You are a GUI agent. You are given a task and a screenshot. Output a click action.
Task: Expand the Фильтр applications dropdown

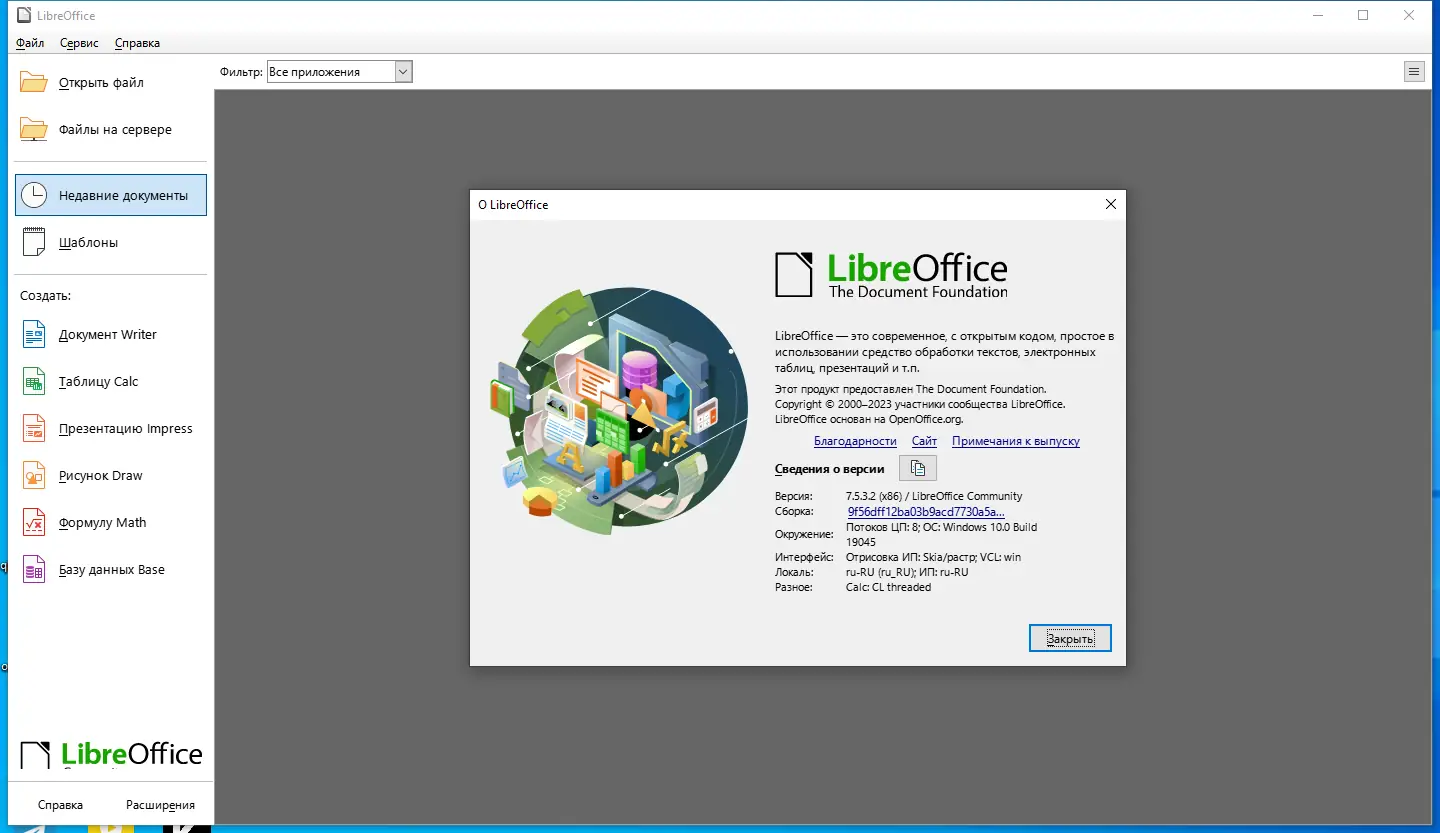click(x=402, y=71)
